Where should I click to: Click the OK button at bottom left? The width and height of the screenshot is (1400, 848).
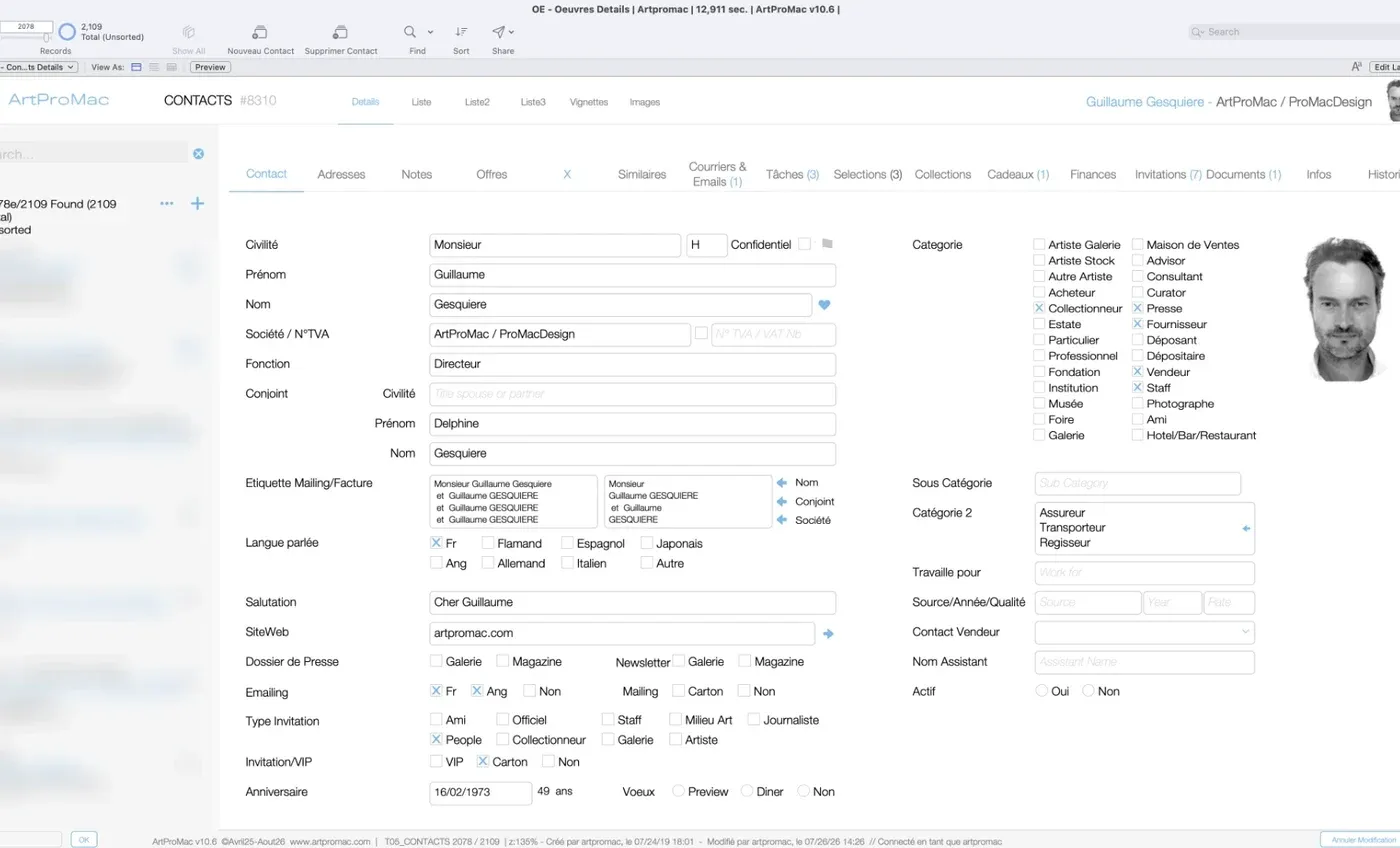point(84,839)
